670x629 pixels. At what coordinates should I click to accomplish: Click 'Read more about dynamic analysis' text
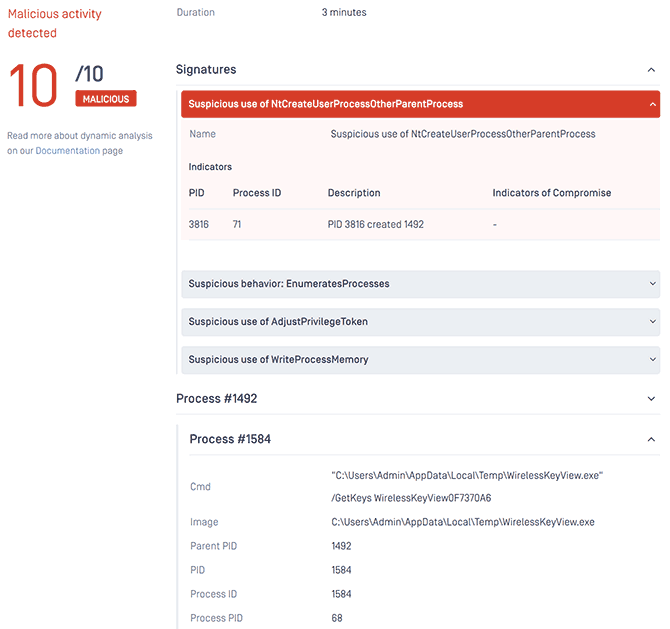coord(80,136)
